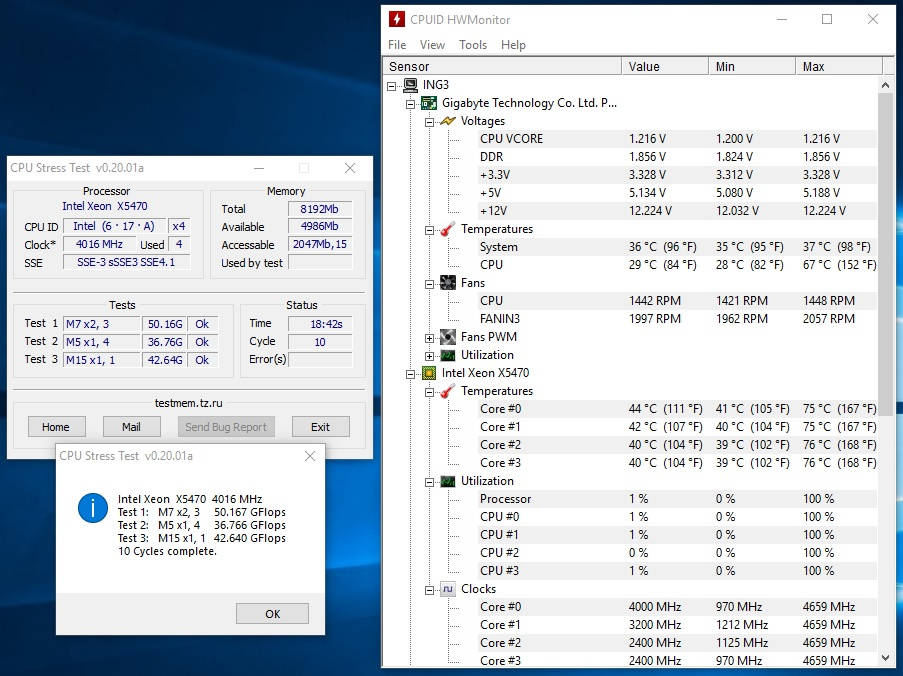The width and height of the screenshot is (903, 676).
Task: Click the Xeon Utilization graph icon
Action: pyautogui.click(x=447, y=481)
